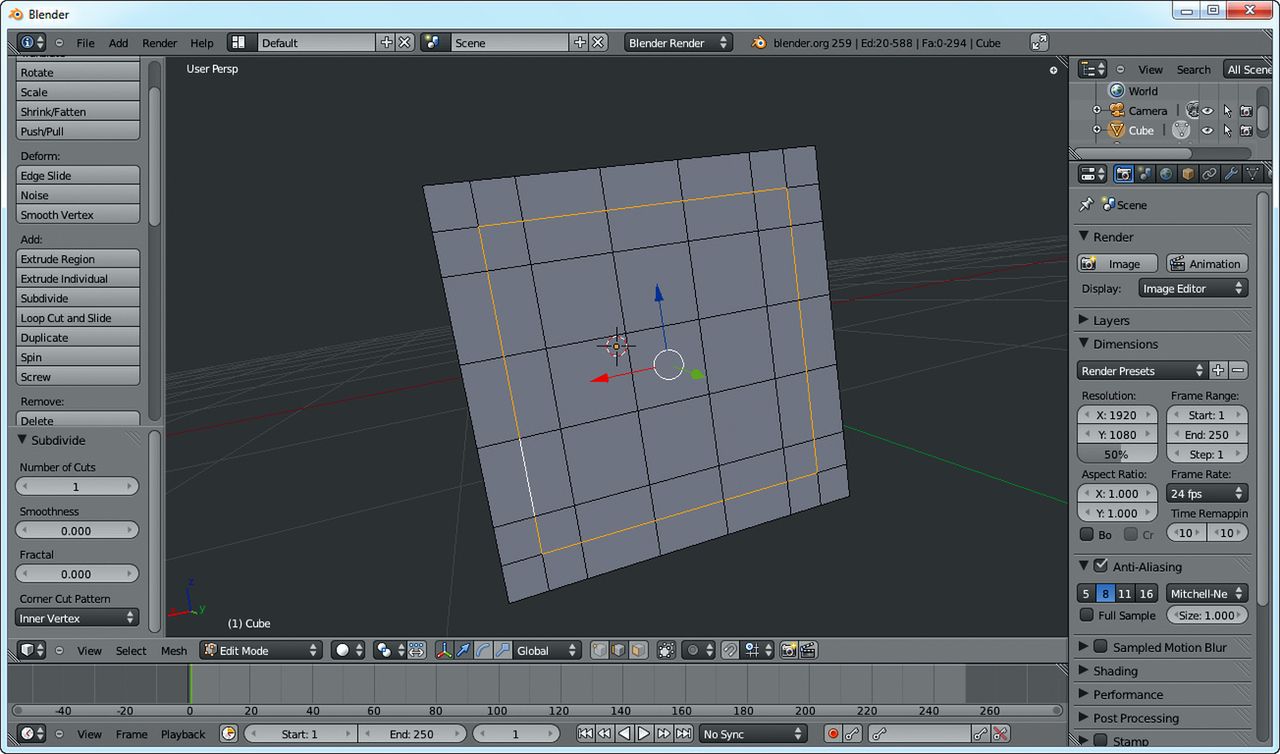Image resolution: width=1280 pixels, height=754 pixels.
Task: Open the Modifiers tab (wrench icon)
Action: coord(1231,174)
